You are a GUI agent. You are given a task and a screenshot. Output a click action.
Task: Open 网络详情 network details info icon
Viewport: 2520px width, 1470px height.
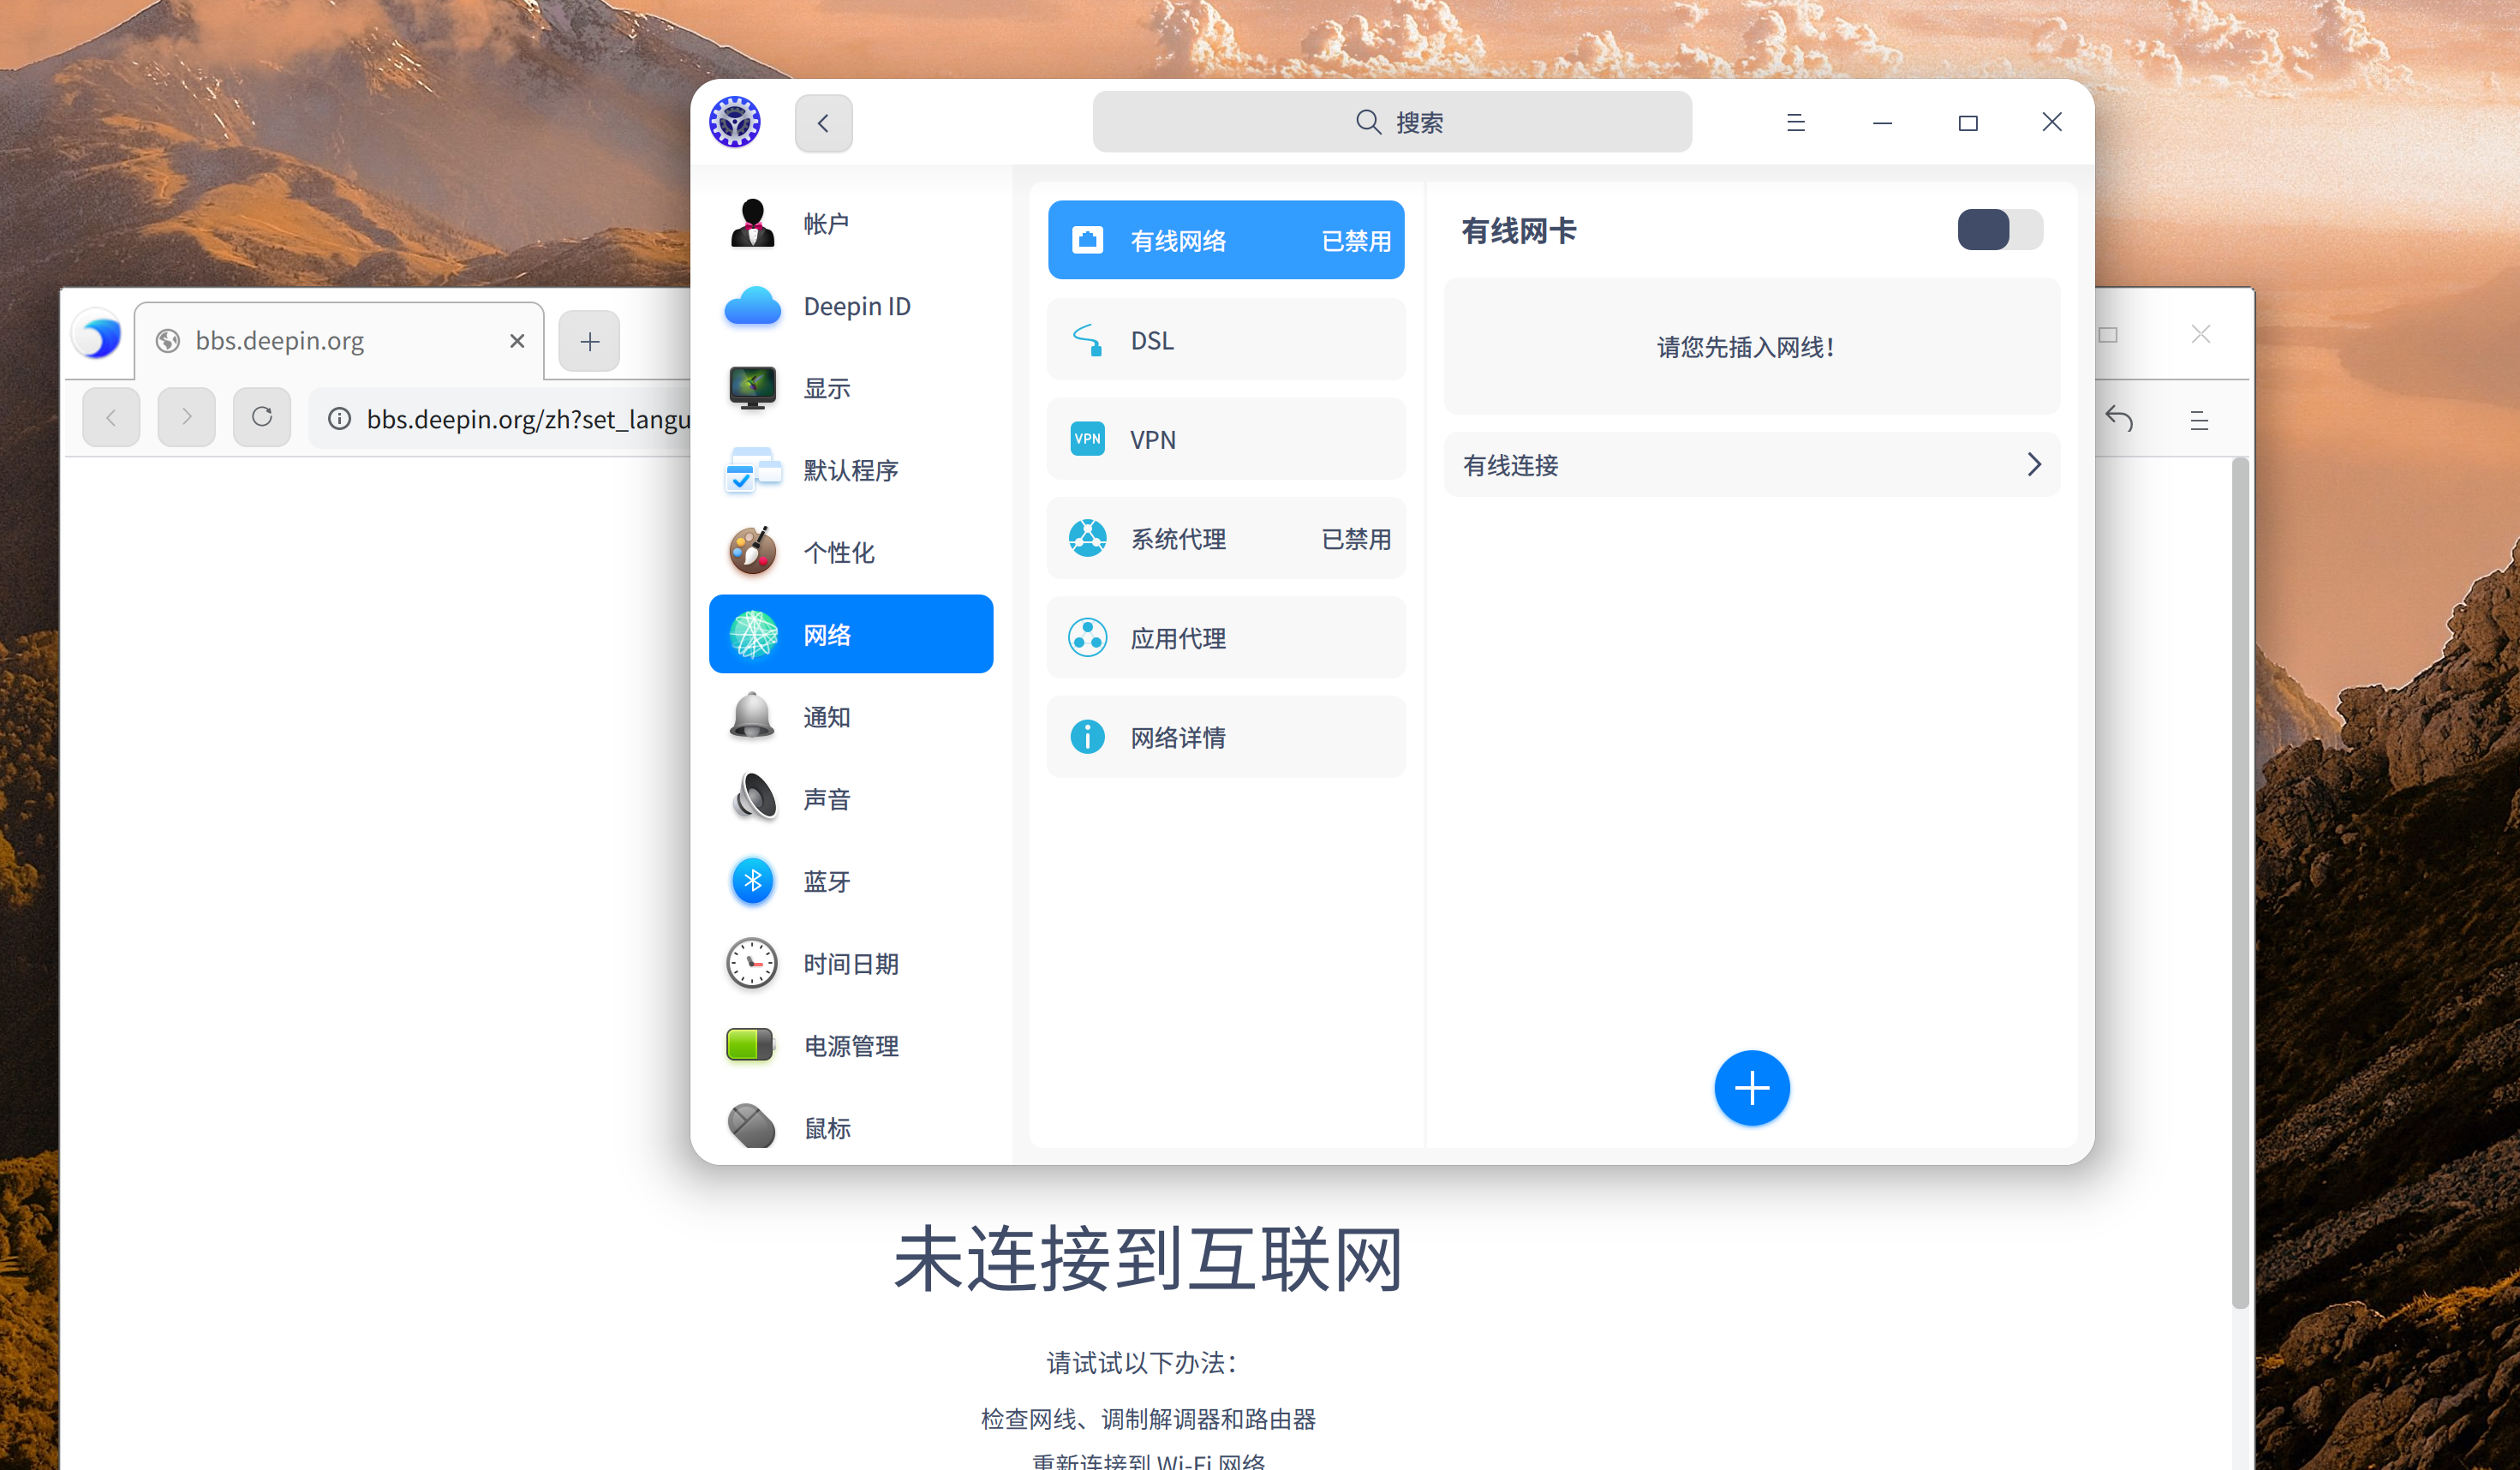[1087, 737]
